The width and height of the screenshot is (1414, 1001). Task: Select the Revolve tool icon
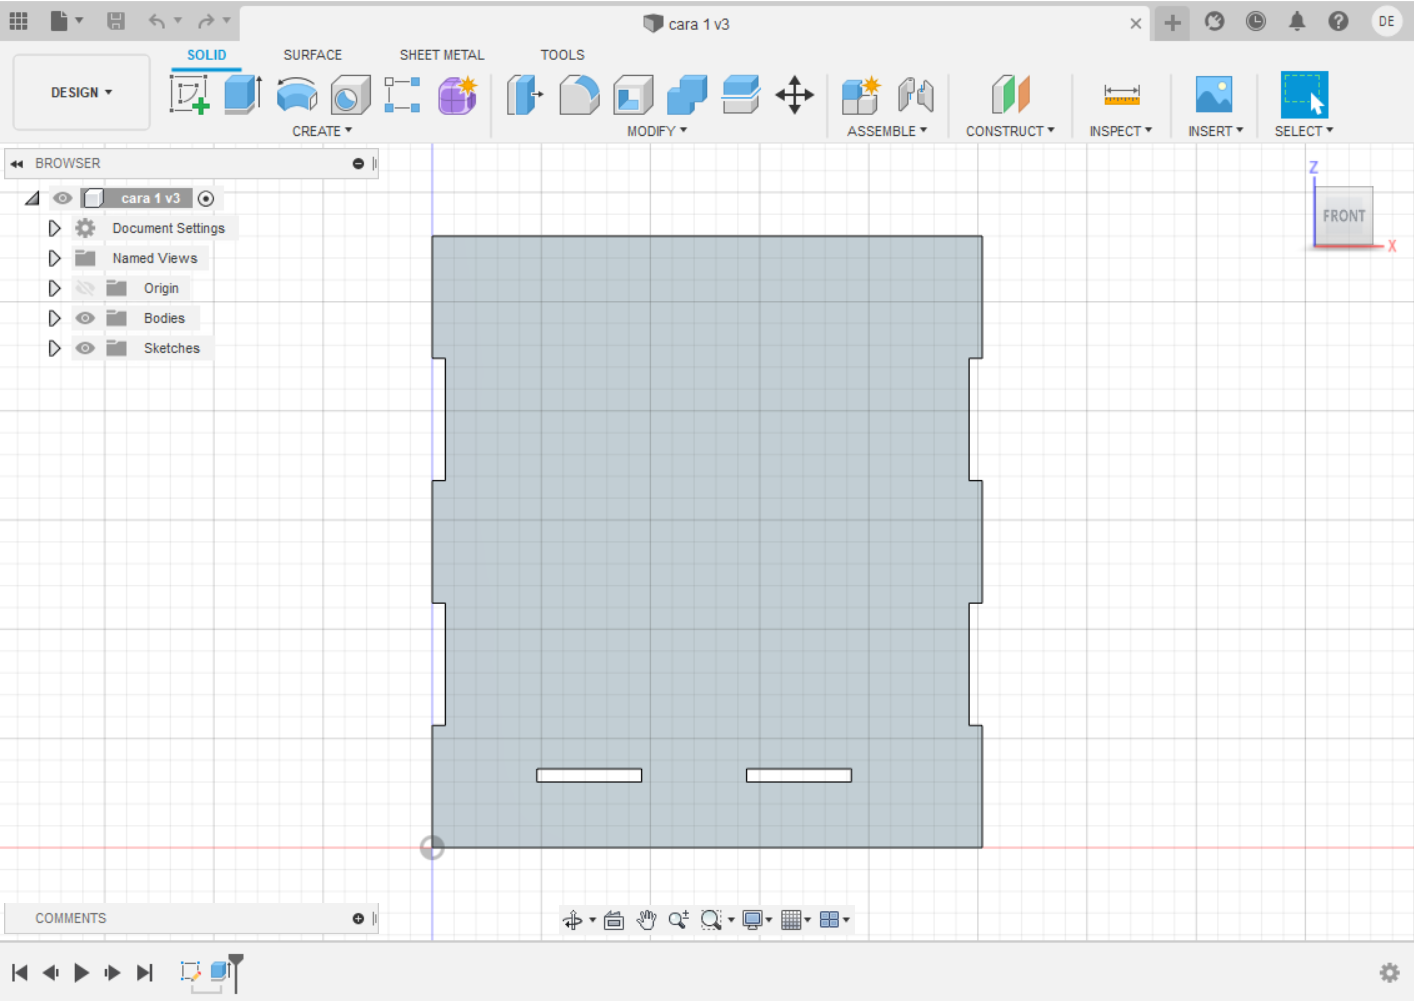[x=297, y=95]
